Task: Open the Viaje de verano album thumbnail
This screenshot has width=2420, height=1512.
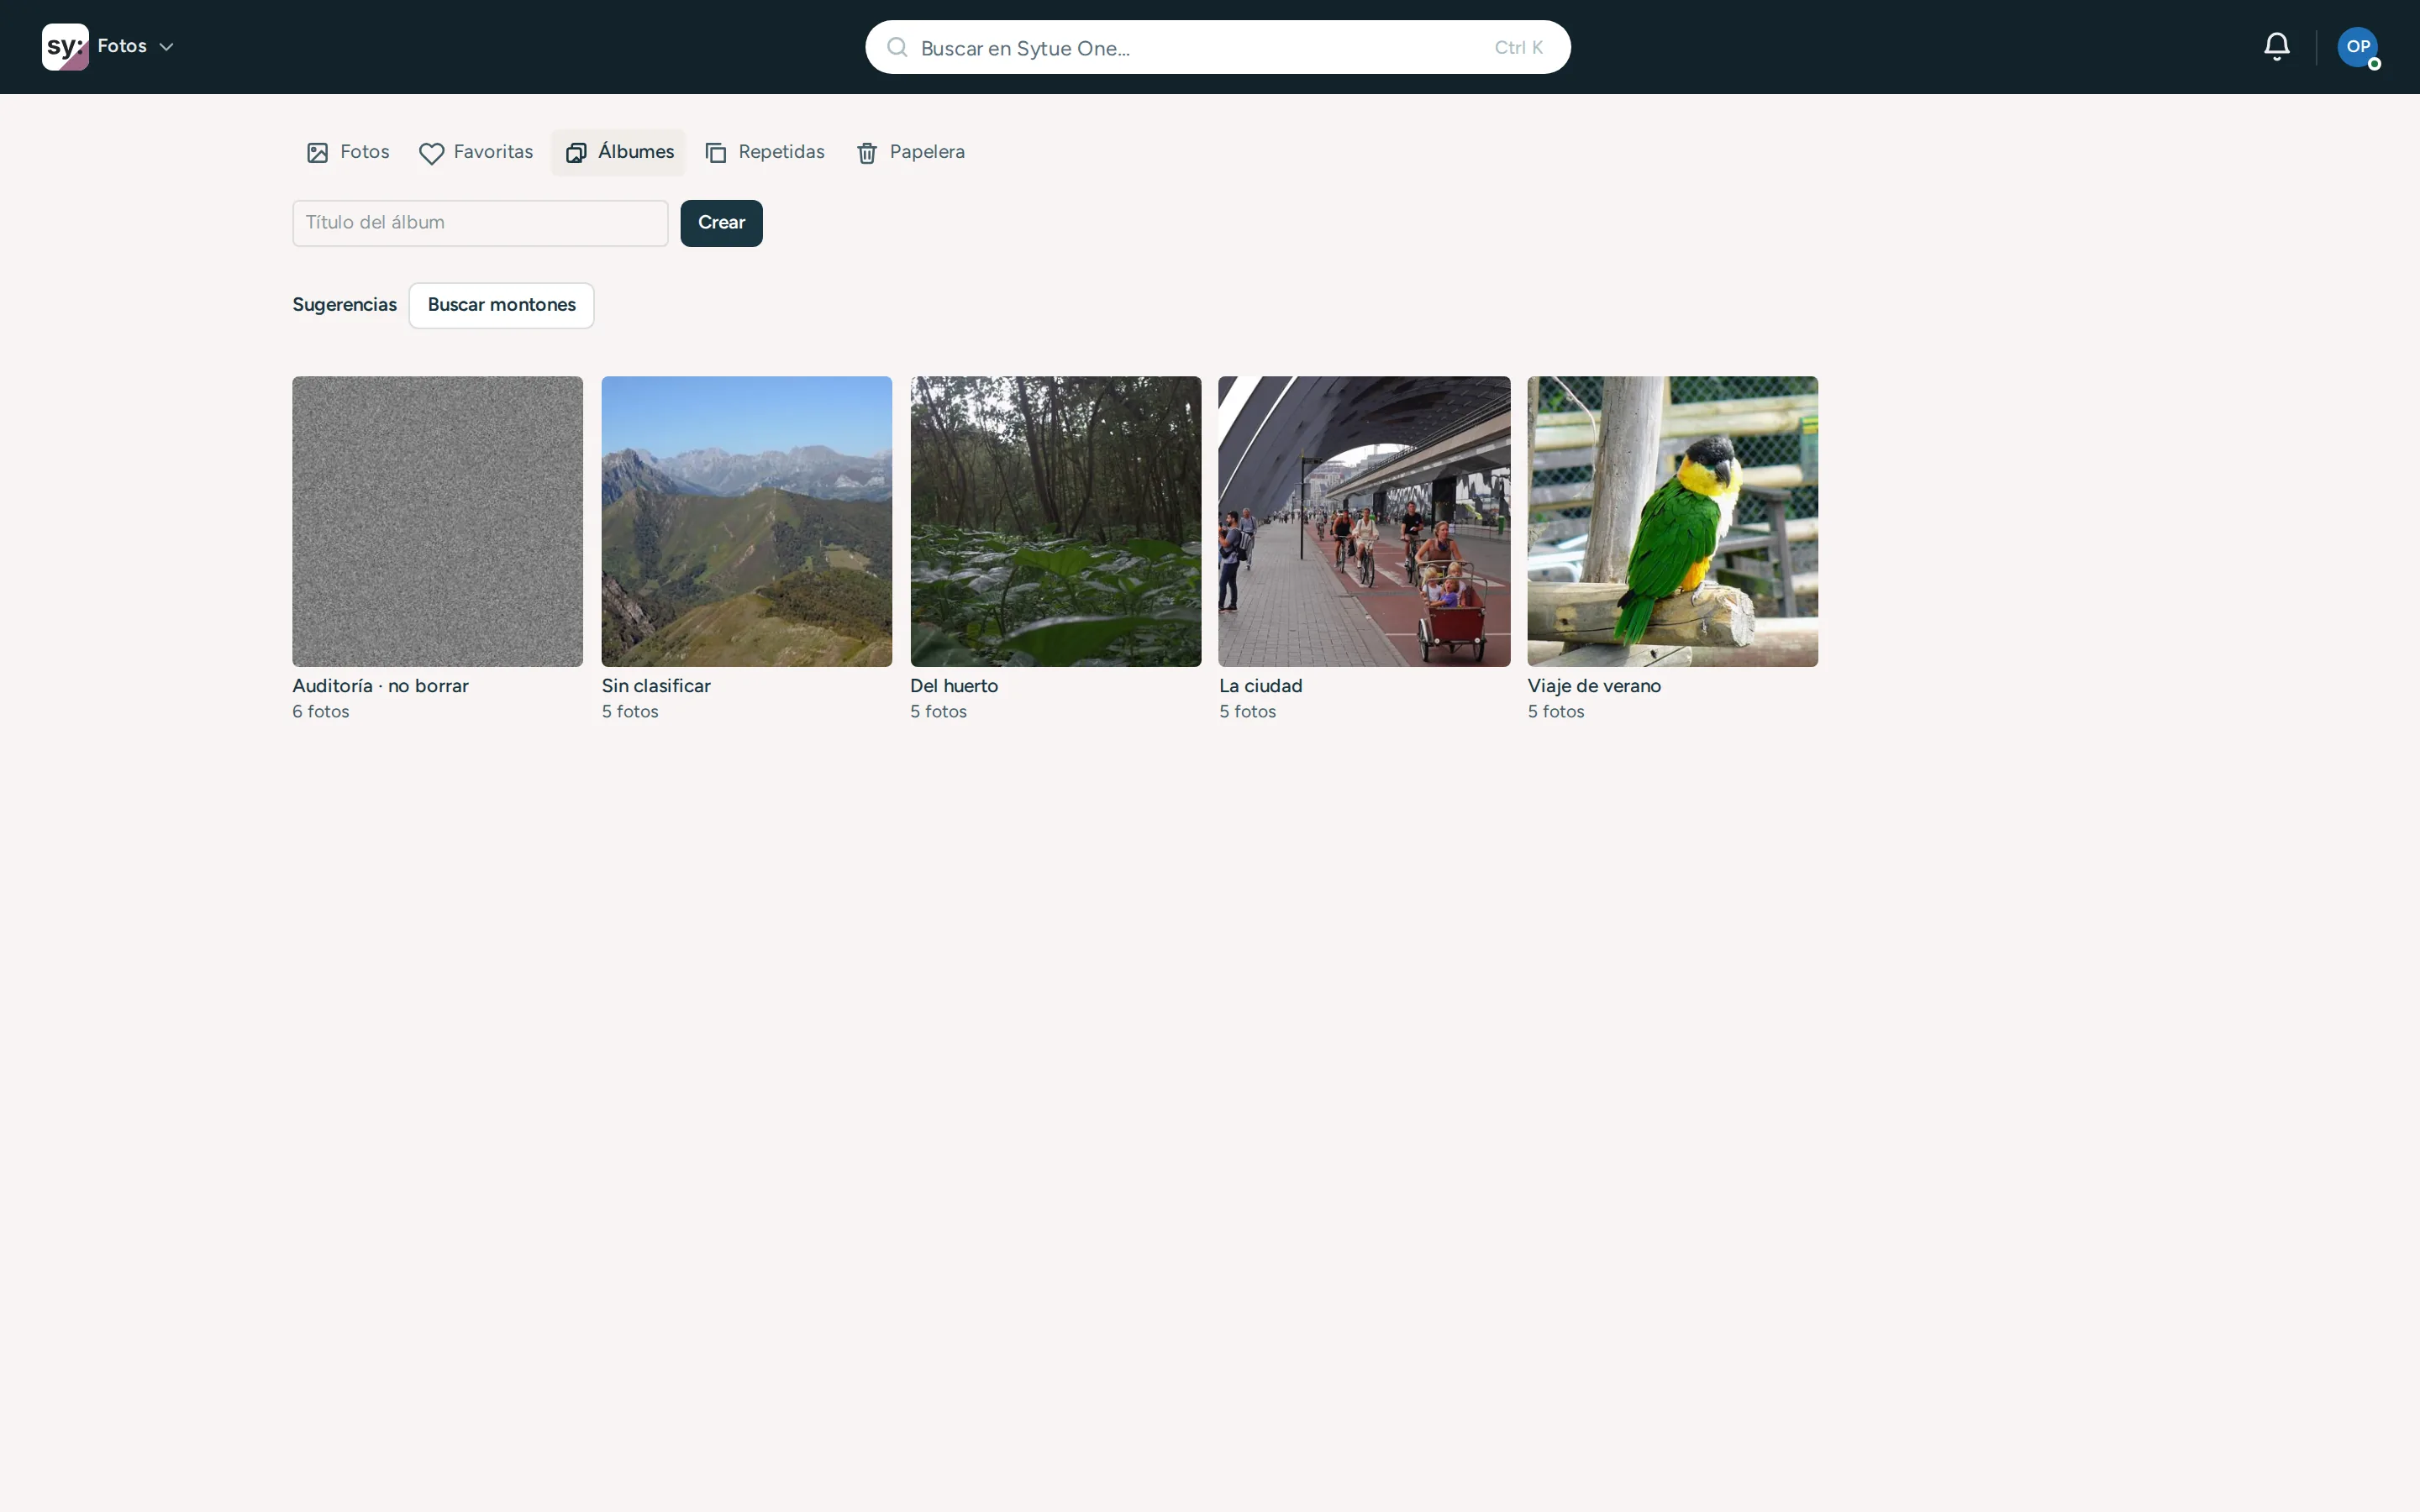Action: 1673,522
